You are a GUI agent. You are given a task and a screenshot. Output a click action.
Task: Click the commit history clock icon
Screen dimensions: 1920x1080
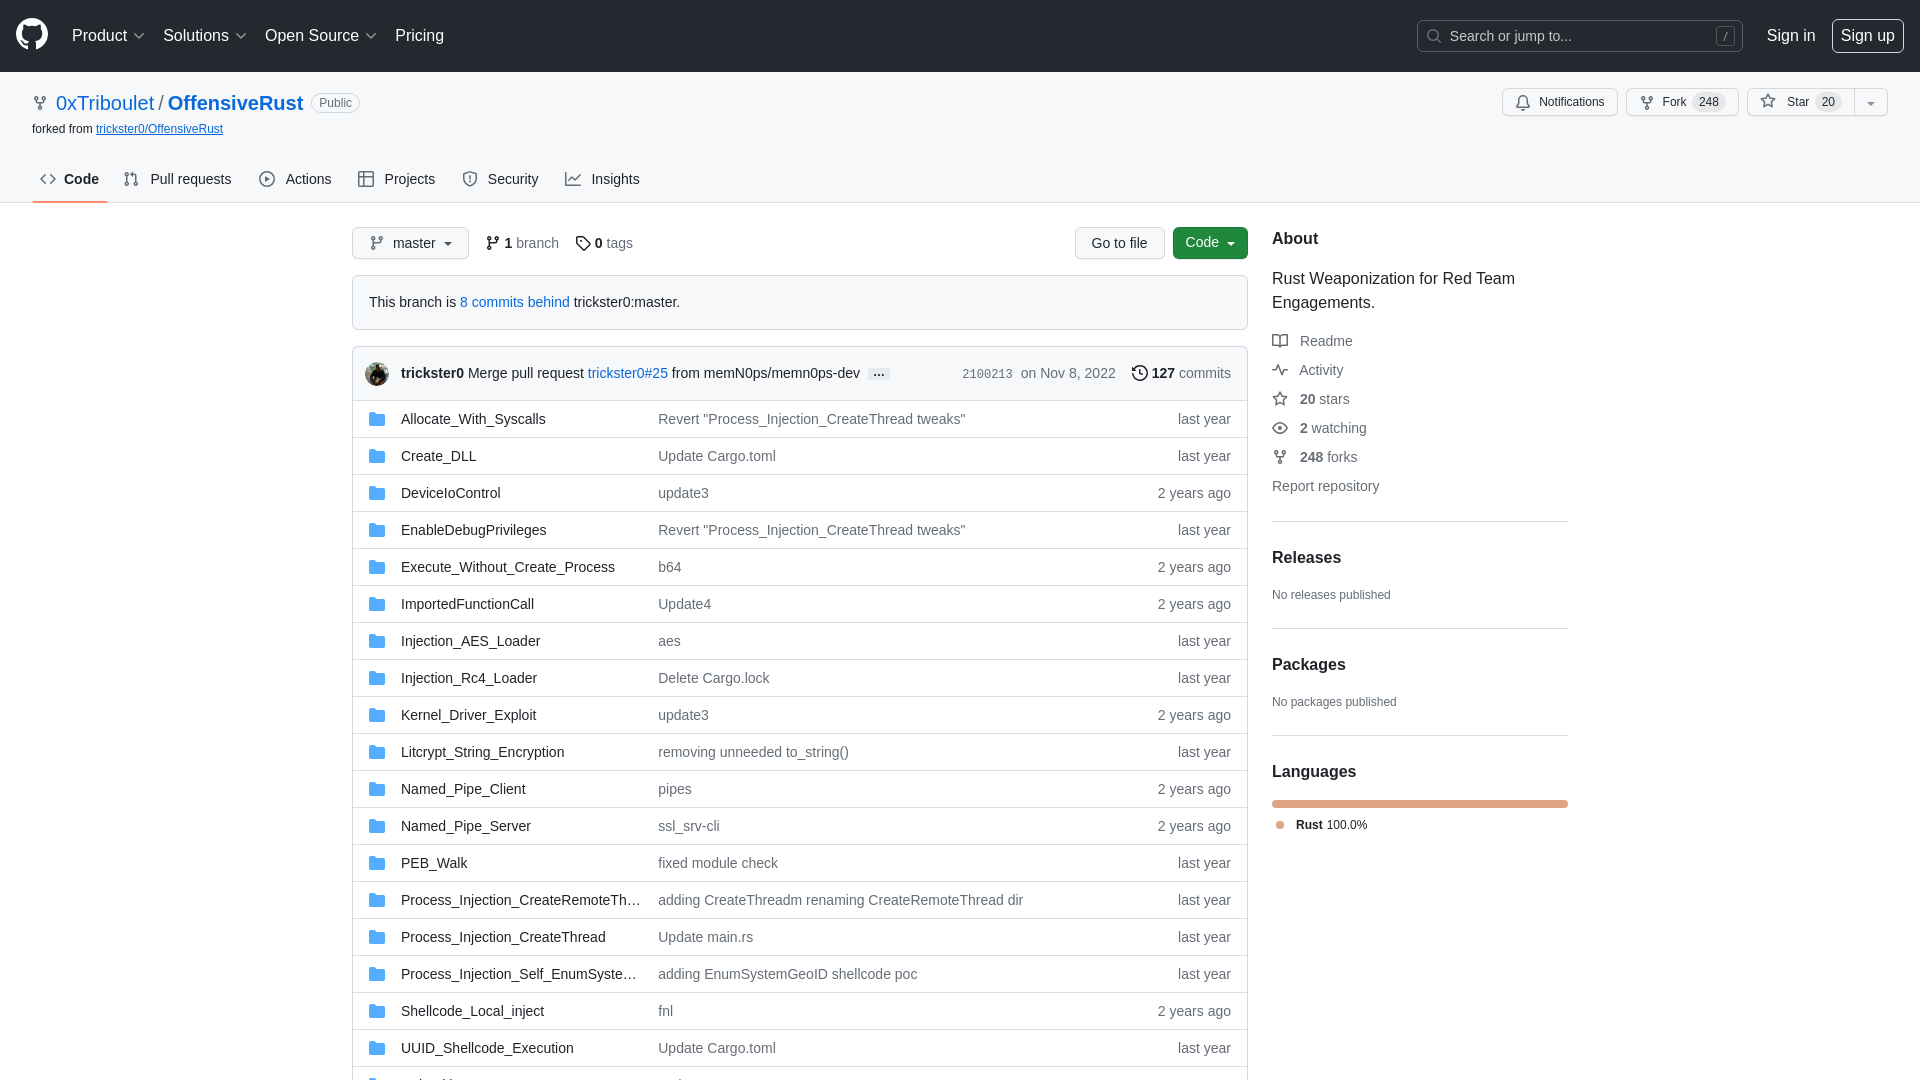(x=1140, y=373)
